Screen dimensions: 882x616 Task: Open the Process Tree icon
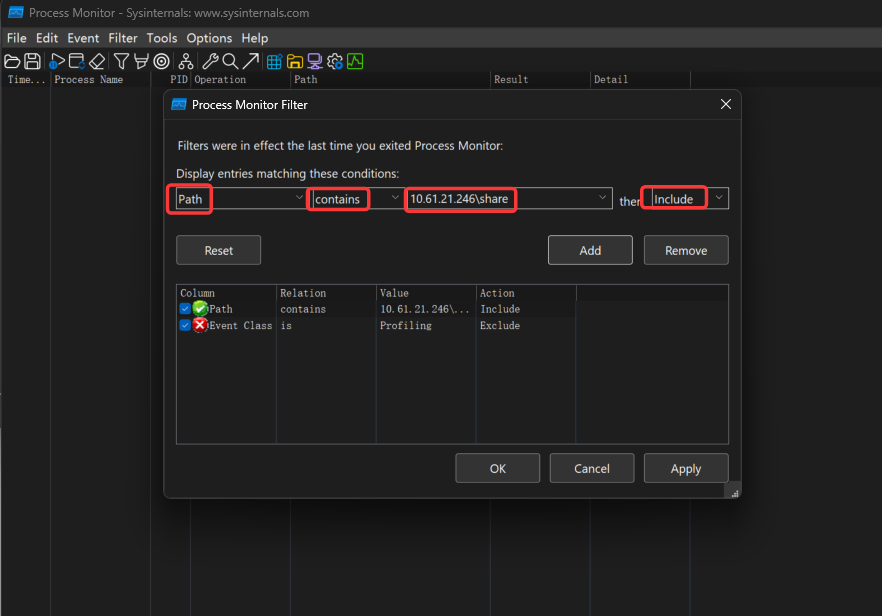click(186, 62)
